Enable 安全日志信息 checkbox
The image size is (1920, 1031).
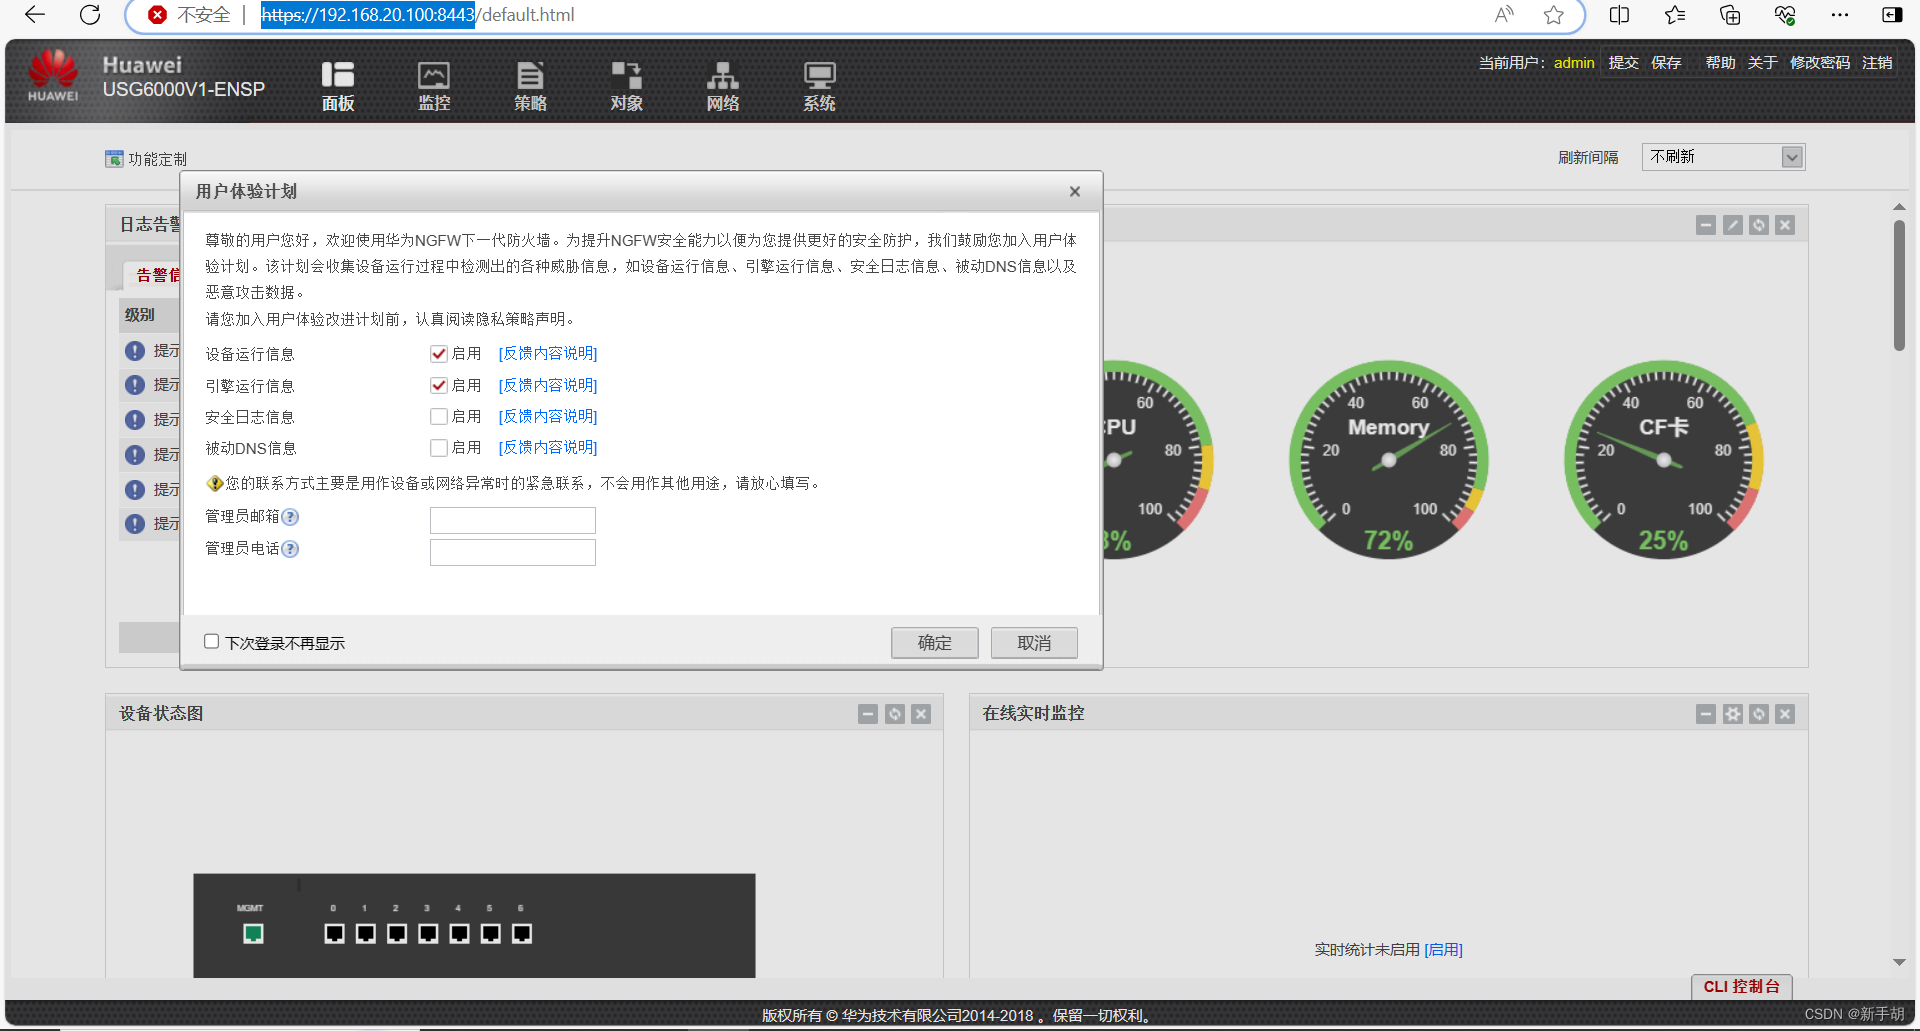click(438, 417)
